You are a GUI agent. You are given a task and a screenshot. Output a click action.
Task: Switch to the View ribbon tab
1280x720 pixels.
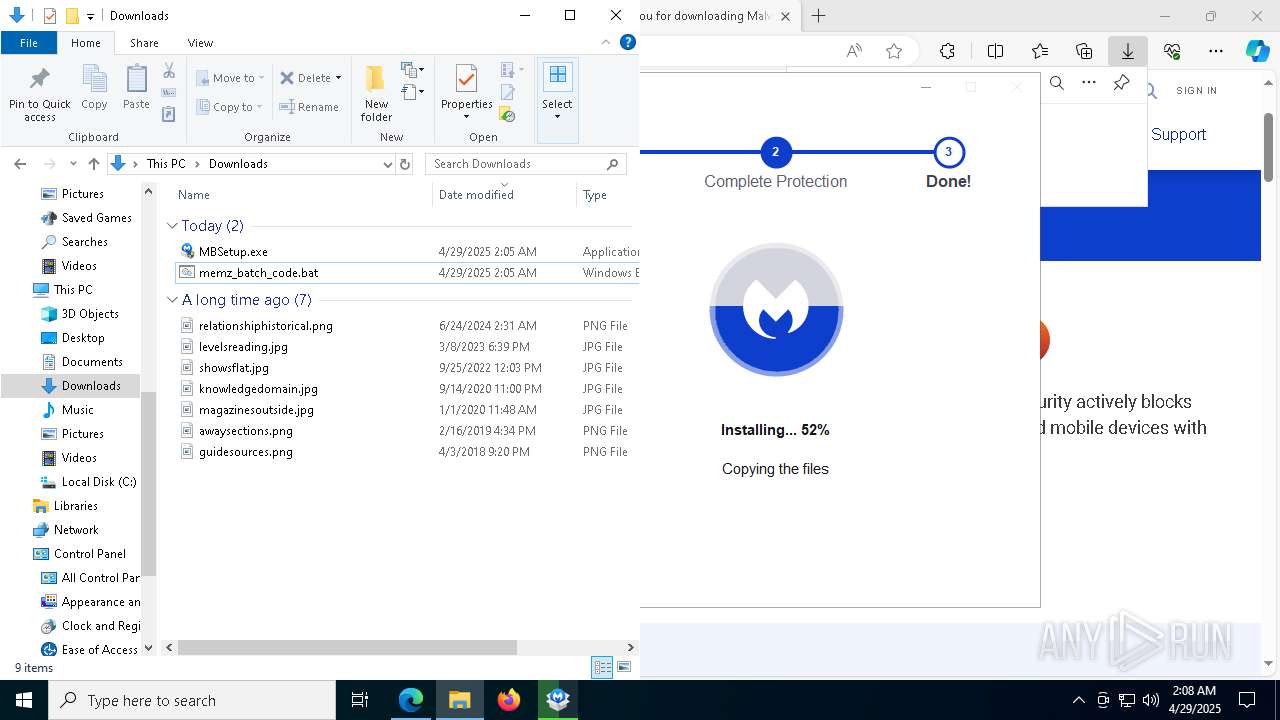pos(200,43)
